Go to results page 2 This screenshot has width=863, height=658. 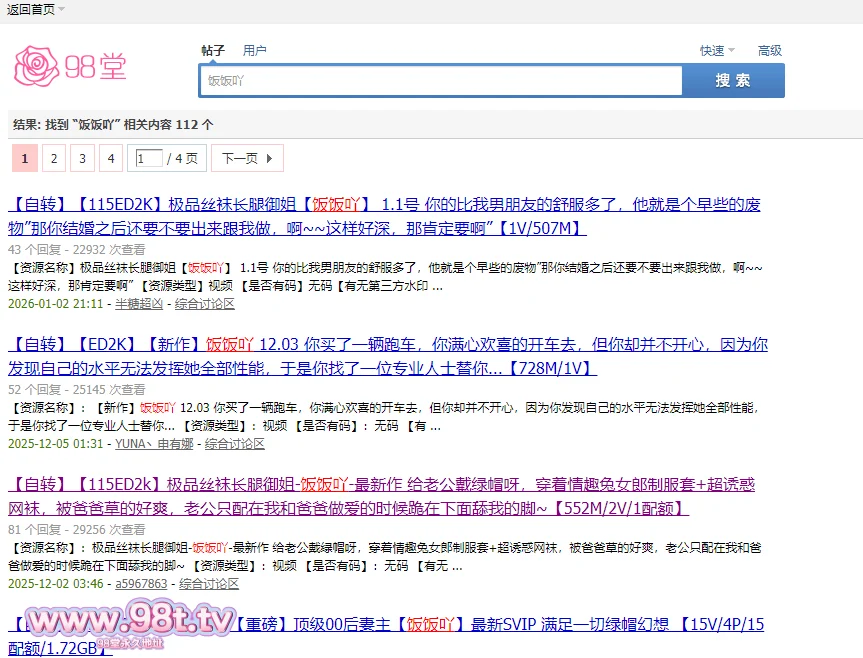(54, 158)
